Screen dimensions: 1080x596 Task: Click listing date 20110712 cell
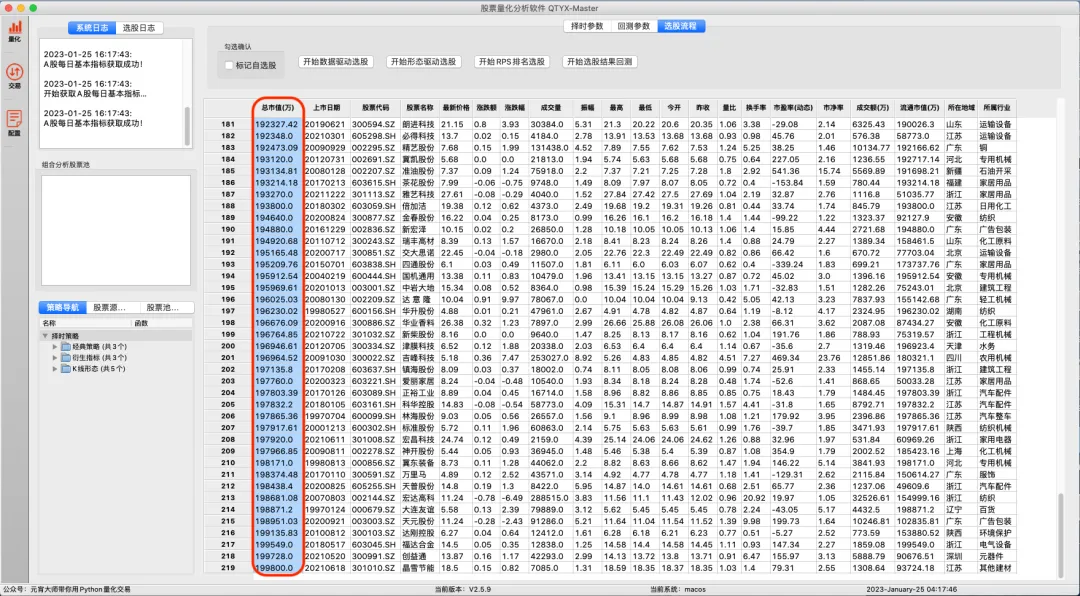tap(326, 241)
